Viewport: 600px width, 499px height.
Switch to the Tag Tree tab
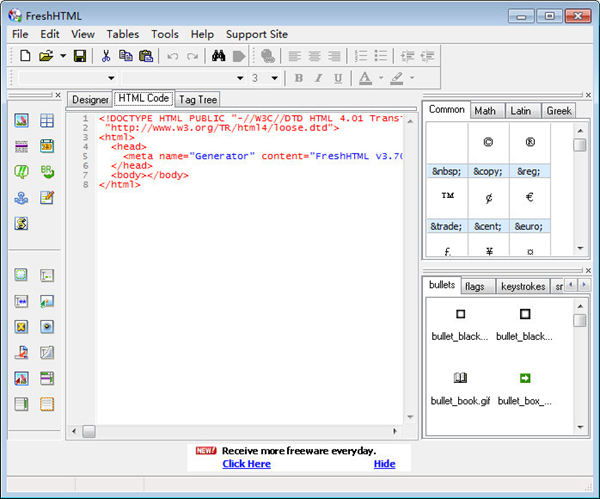tap(196, 99)
